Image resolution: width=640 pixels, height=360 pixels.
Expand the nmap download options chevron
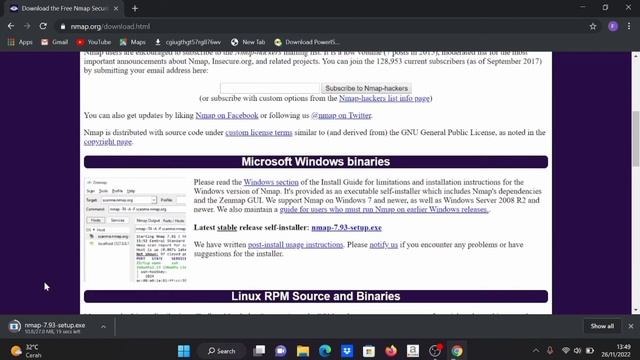103,327
